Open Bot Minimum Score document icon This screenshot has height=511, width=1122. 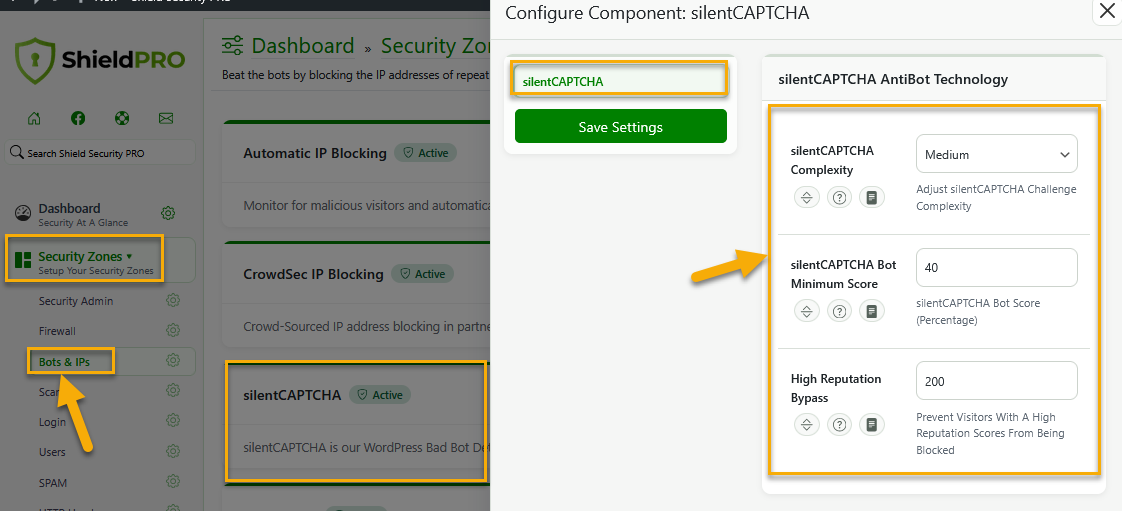[x=872, y=311]
